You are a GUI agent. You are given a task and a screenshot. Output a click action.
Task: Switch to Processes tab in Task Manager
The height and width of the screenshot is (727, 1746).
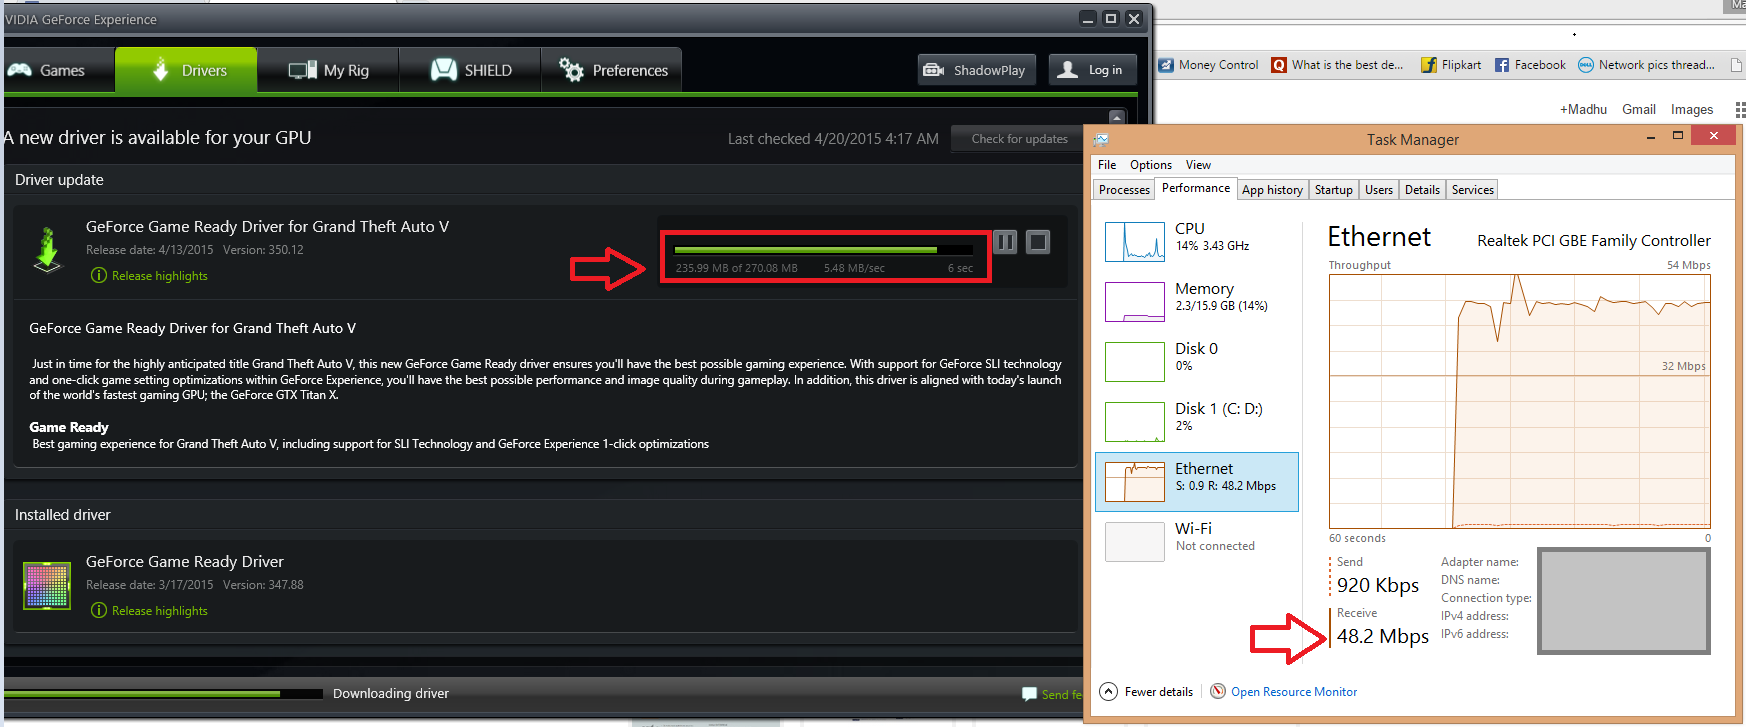click(1124, 190)
